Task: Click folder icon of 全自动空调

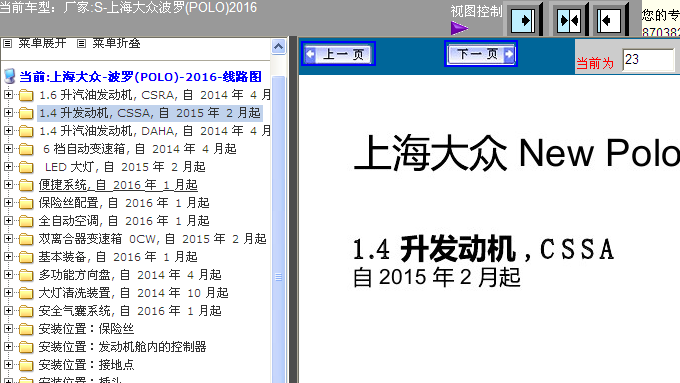Action: 26,221
